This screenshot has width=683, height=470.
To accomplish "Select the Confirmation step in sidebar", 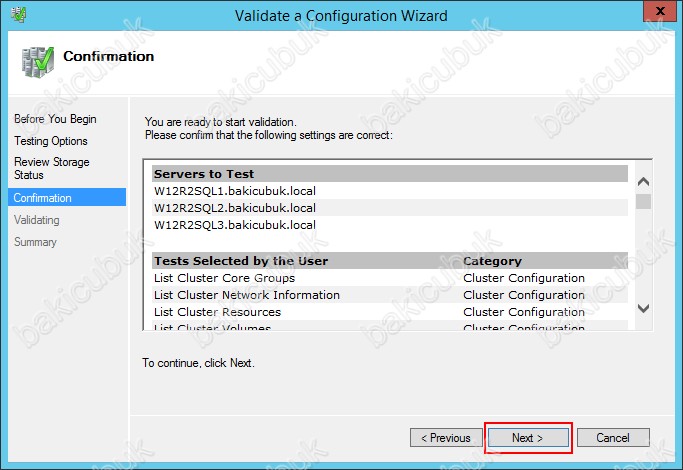I will 43,198.
